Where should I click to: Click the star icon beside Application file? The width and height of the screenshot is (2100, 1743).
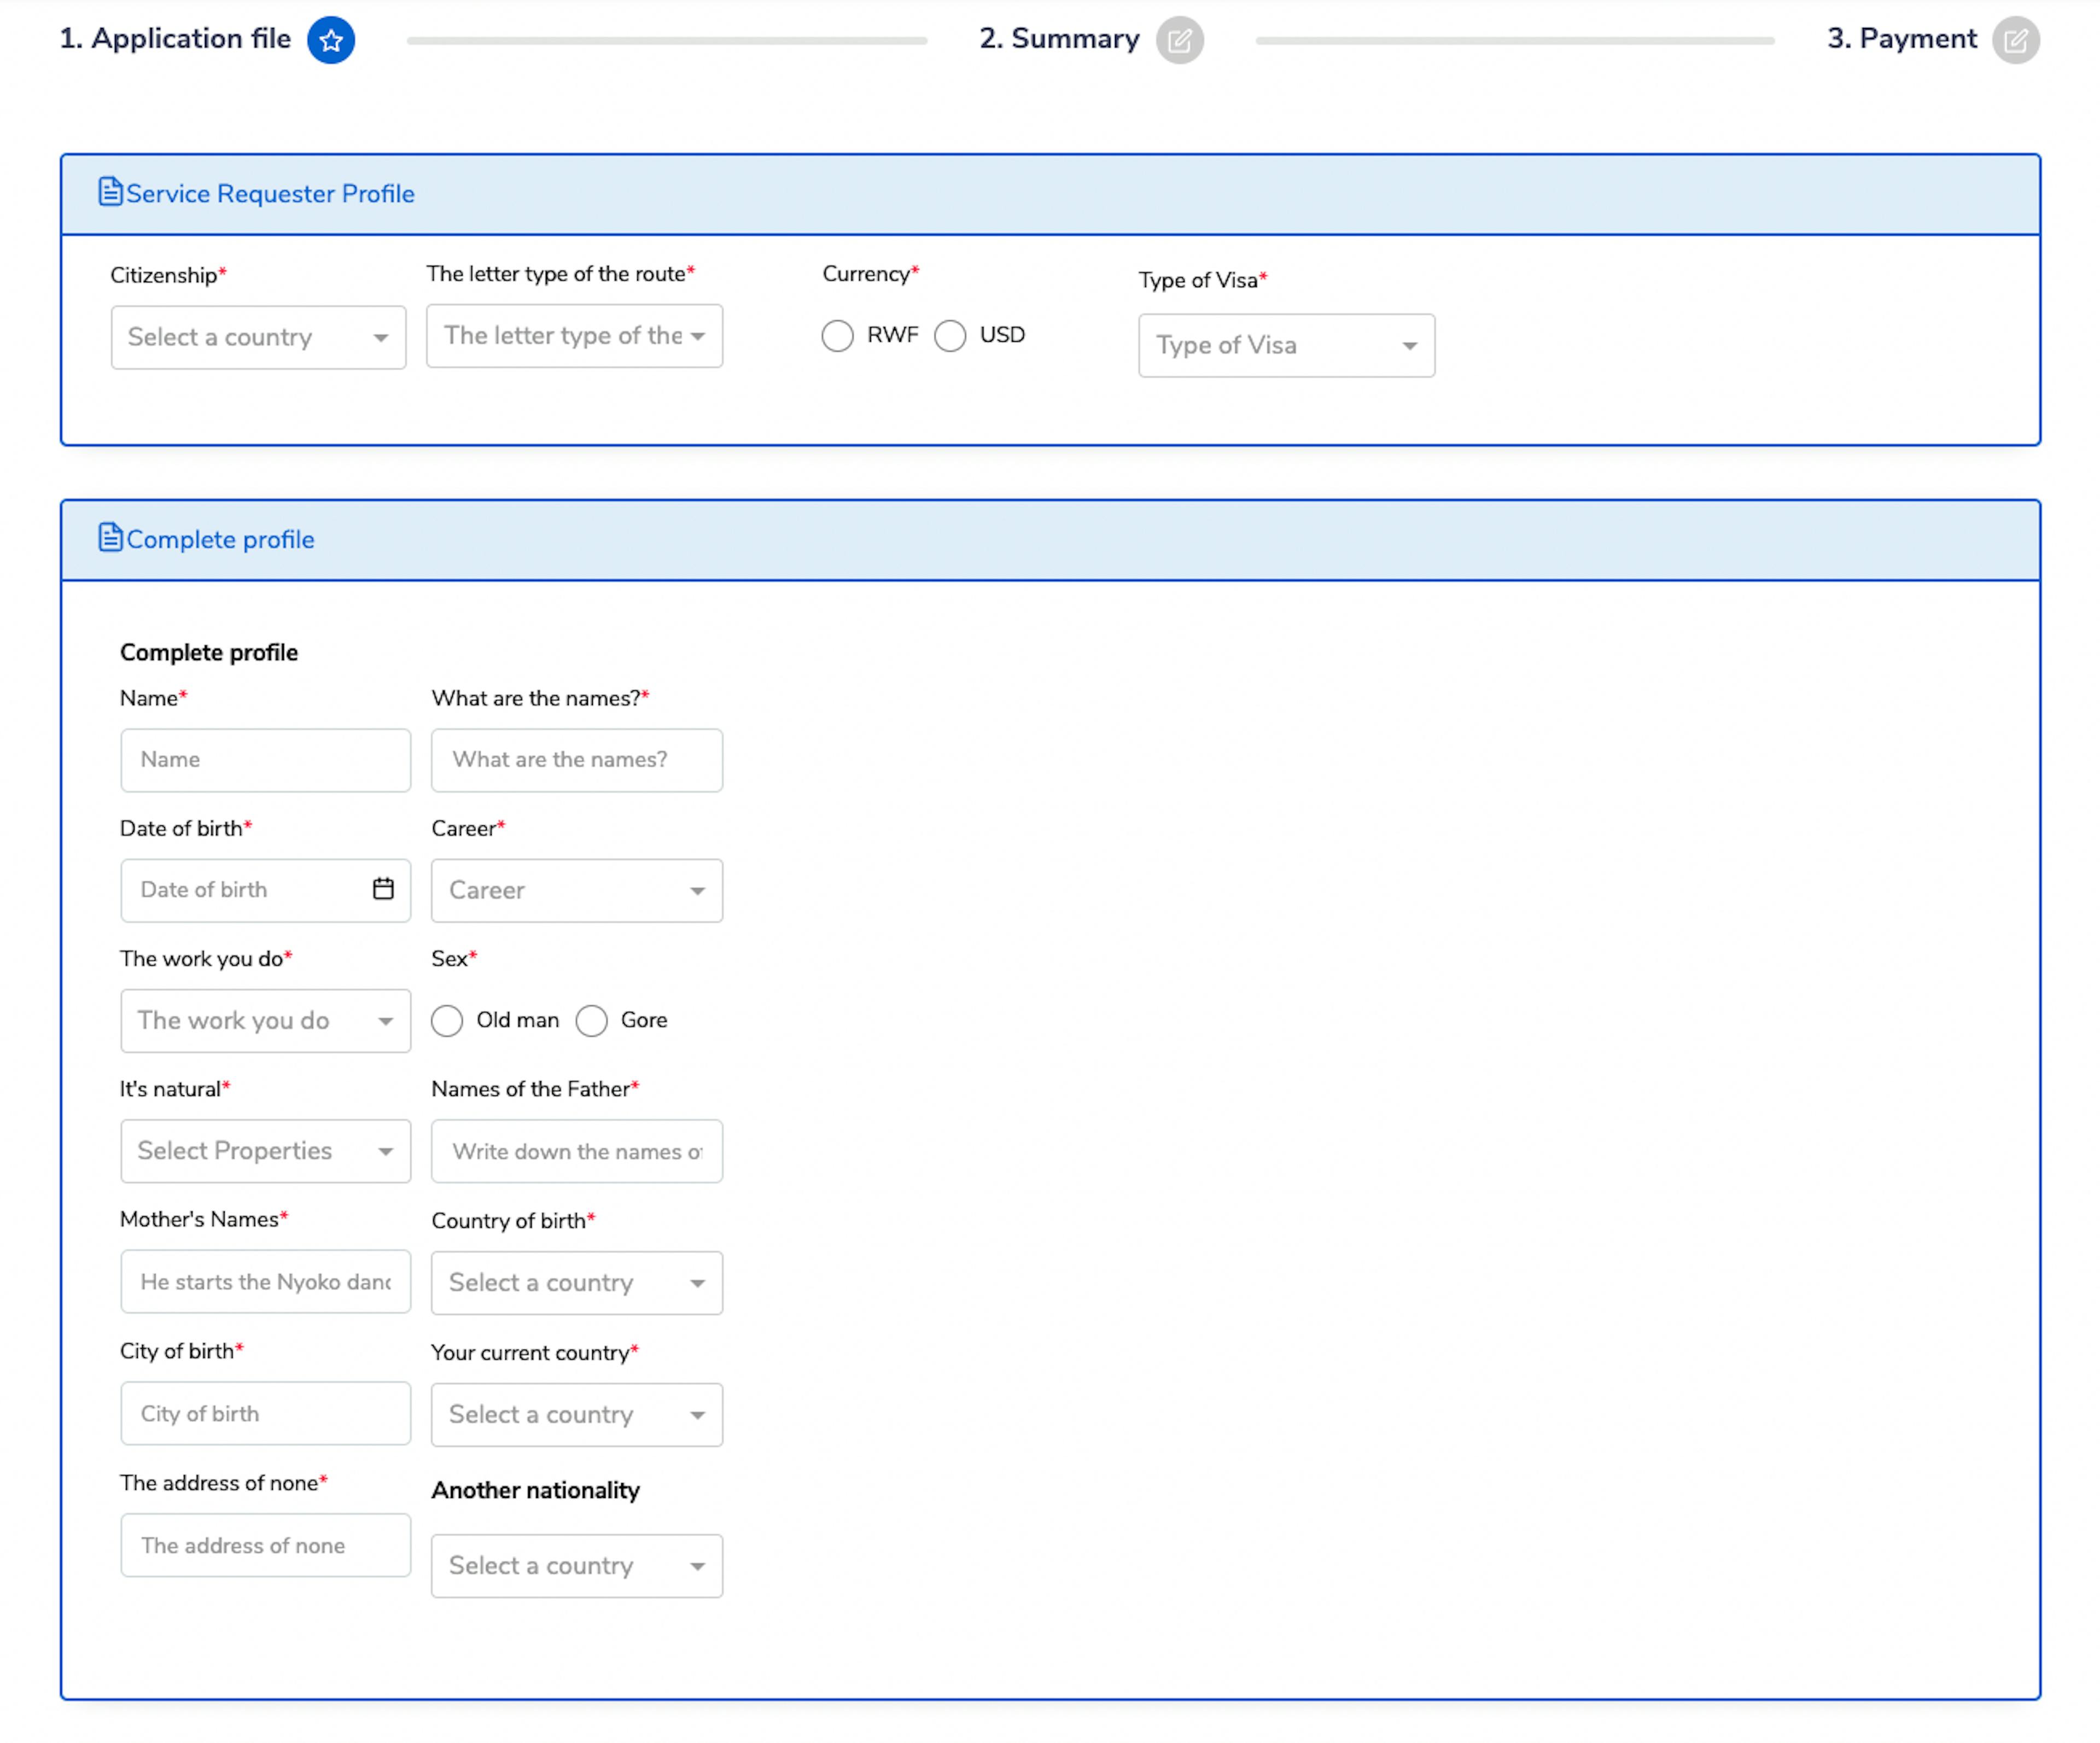331,40
